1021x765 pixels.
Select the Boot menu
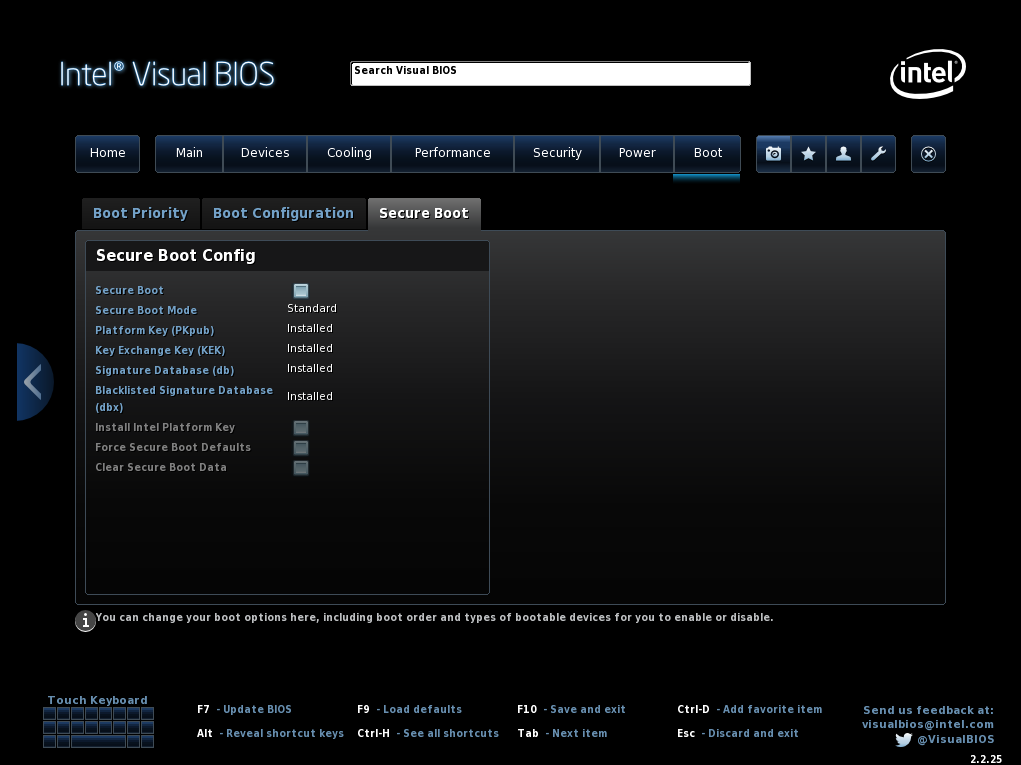(707, 154)
